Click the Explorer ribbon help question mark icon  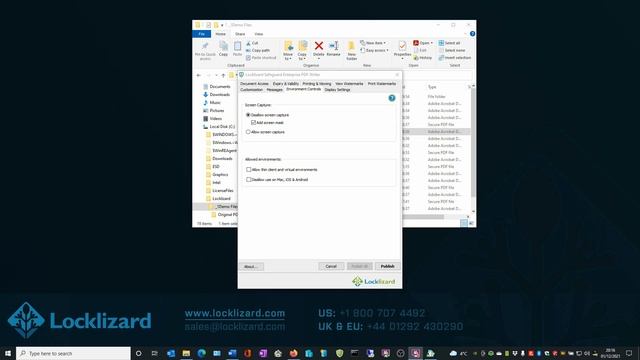pos(472,34)
